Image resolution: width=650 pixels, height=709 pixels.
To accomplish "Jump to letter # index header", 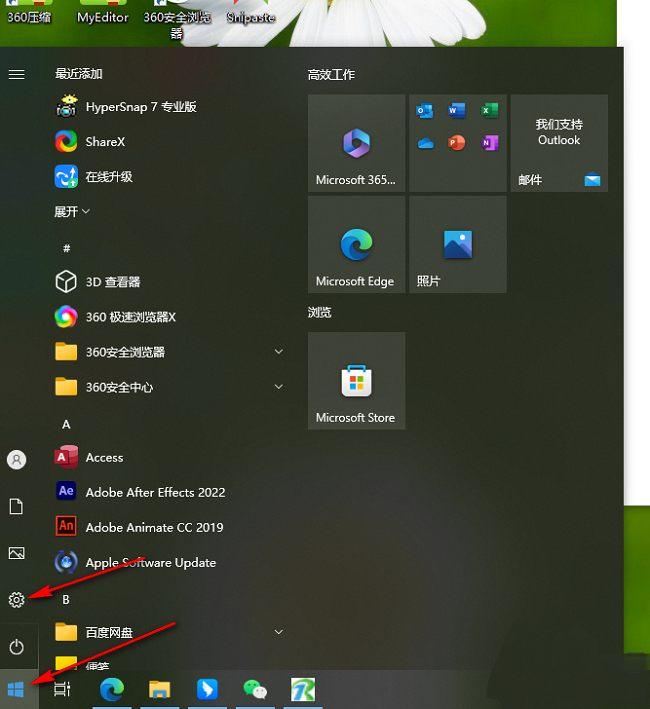I will click(x=66, y=248).
